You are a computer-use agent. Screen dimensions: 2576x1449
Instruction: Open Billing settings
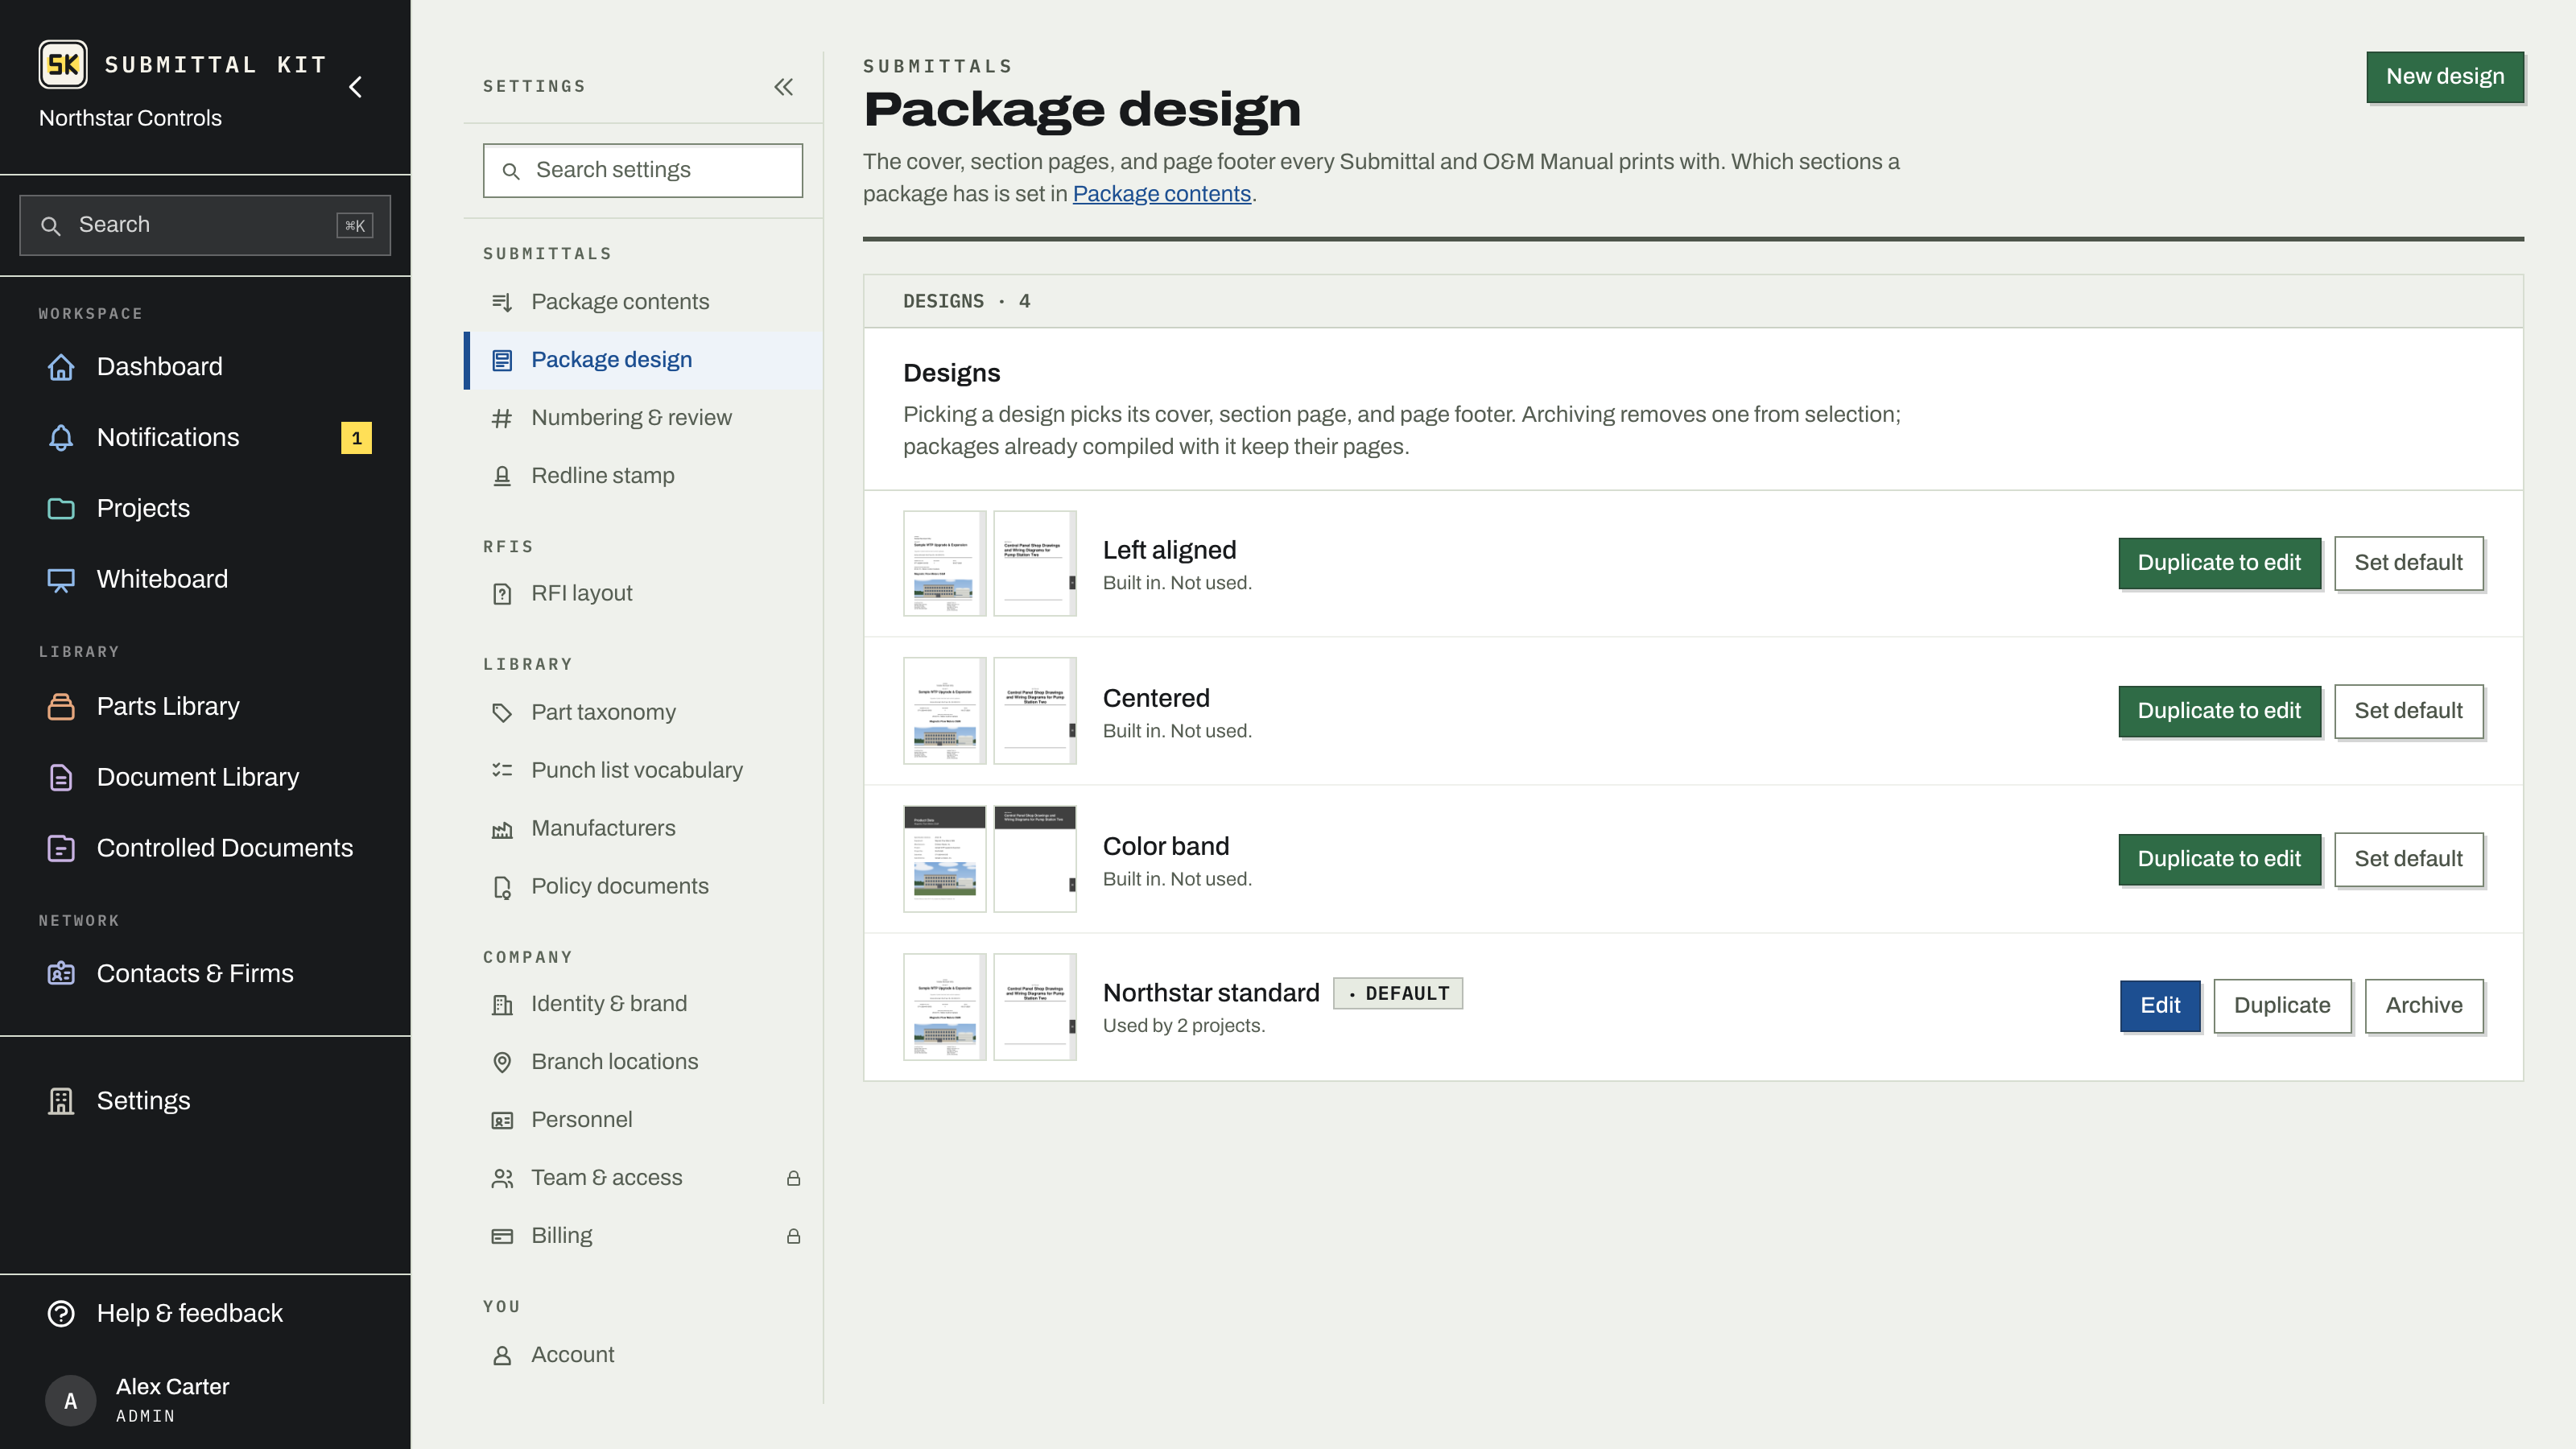pyautogui.click(x=643, y=1236)
